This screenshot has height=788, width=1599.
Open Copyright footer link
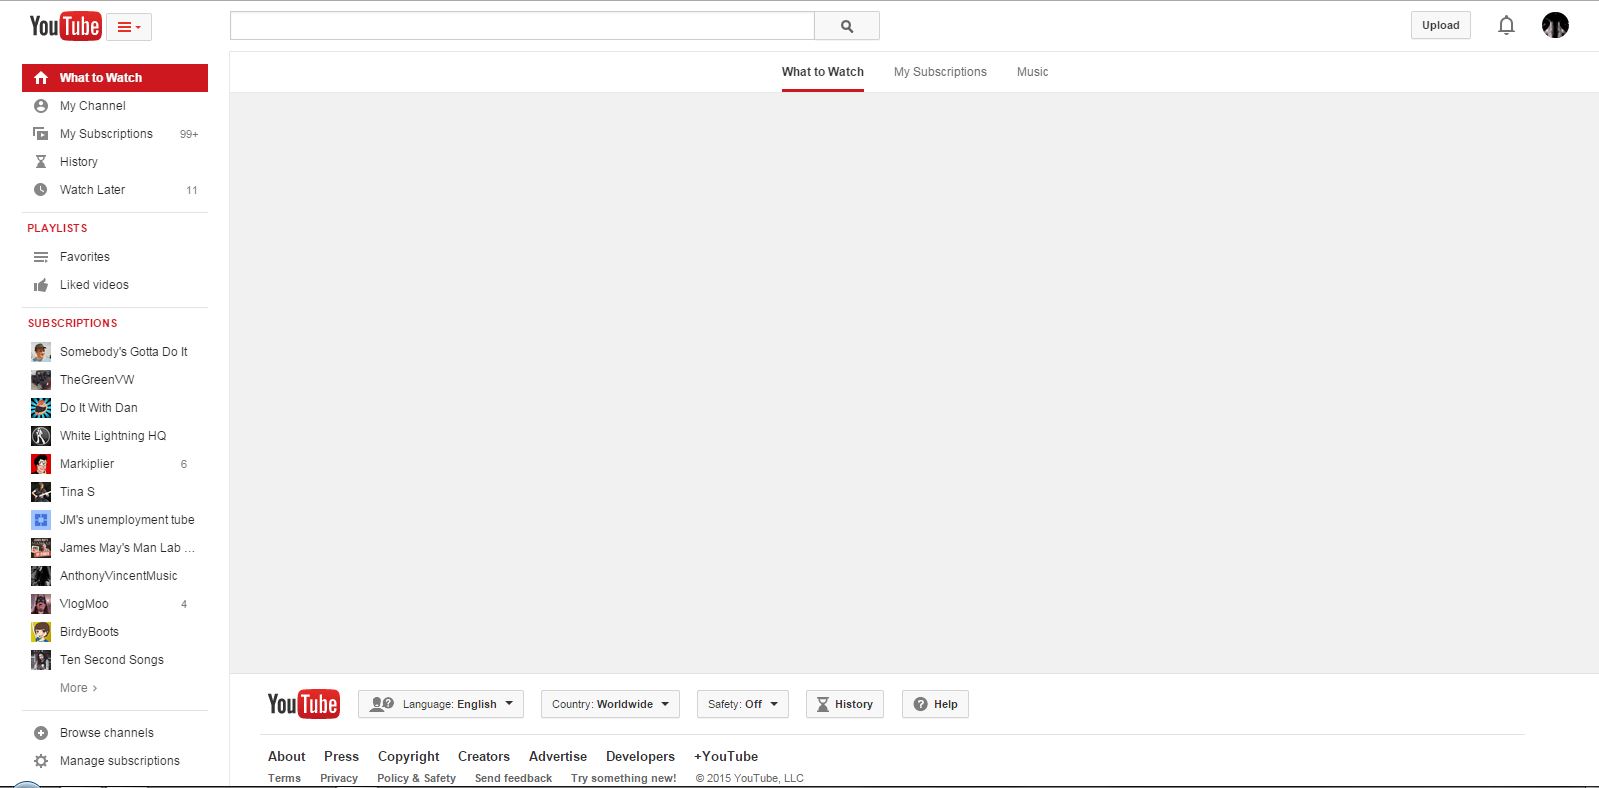click(408, 757)
